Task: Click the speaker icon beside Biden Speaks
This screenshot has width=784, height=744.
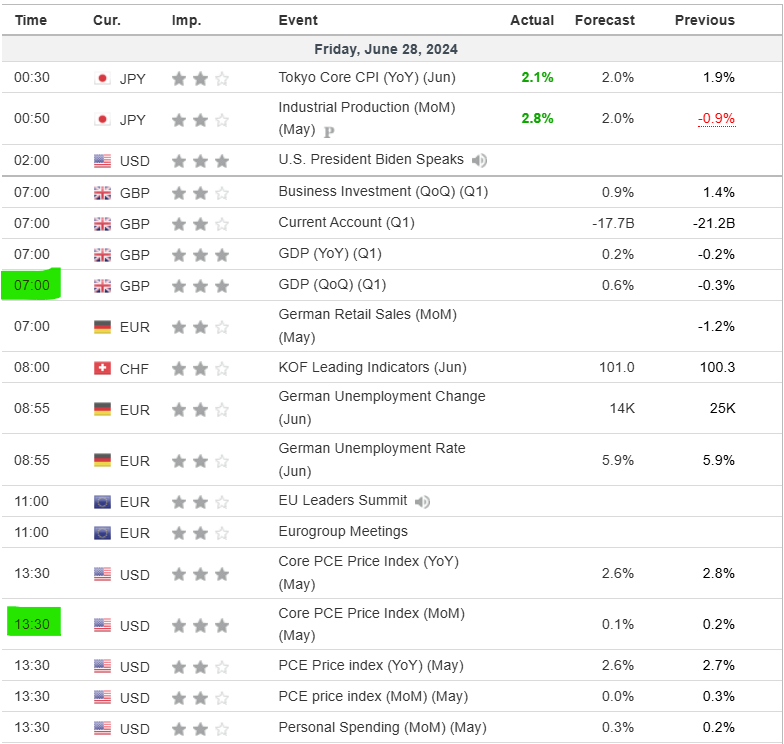Action: coord(480,160)
